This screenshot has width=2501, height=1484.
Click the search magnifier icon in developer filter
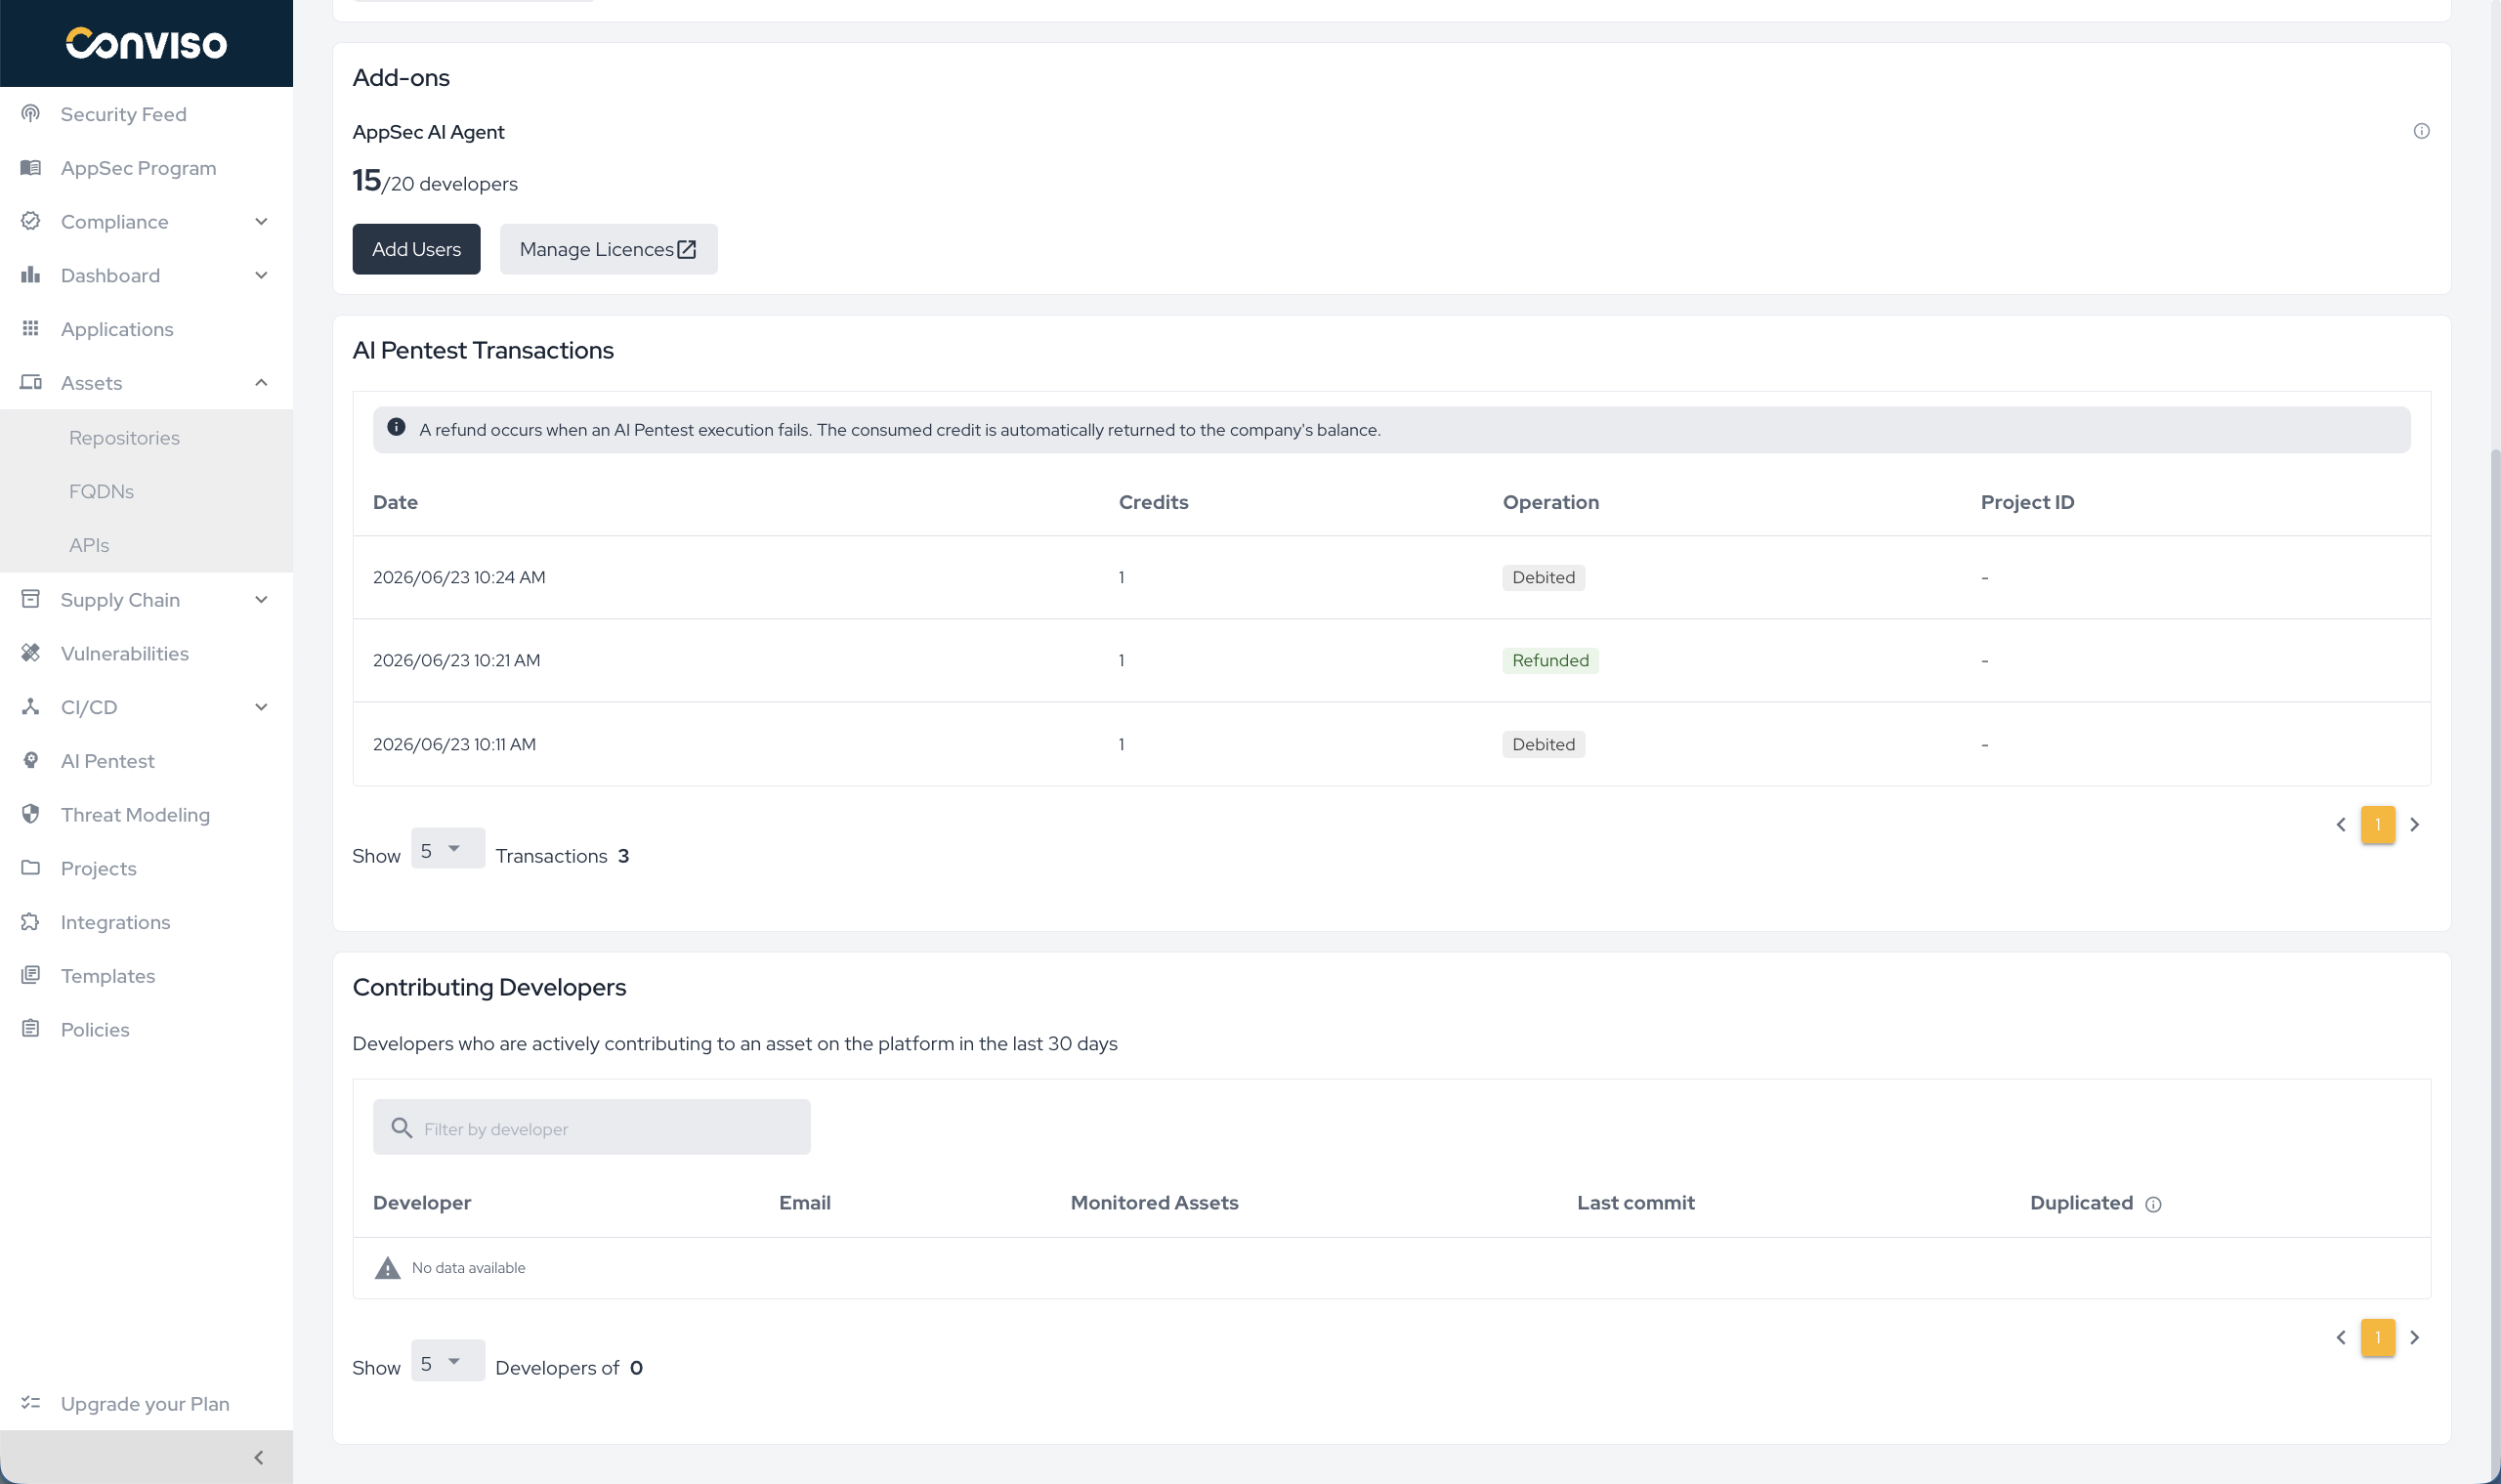pos(401,1128)
